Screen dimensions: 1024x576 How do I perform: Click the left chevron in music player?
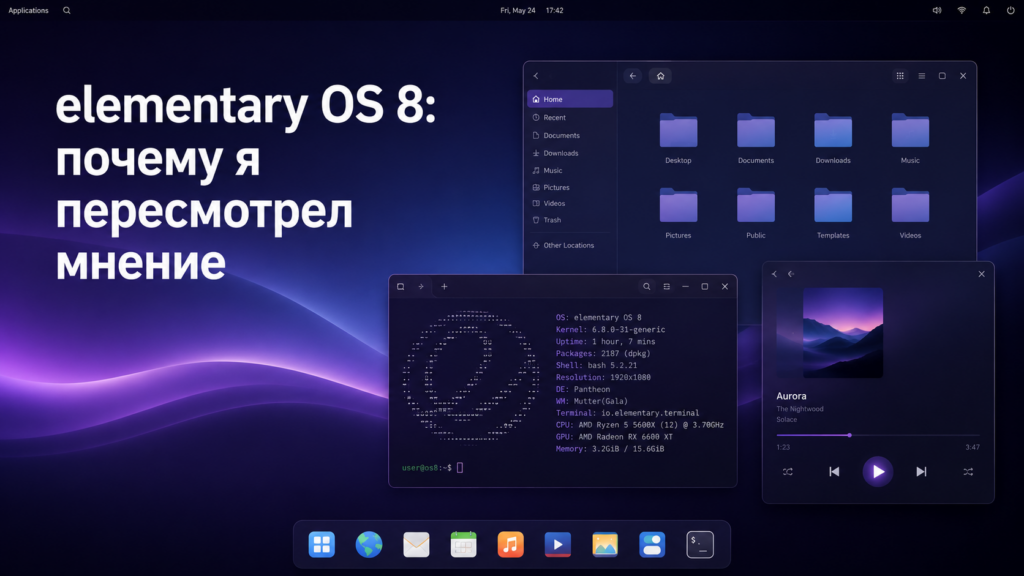coord(775,274)
